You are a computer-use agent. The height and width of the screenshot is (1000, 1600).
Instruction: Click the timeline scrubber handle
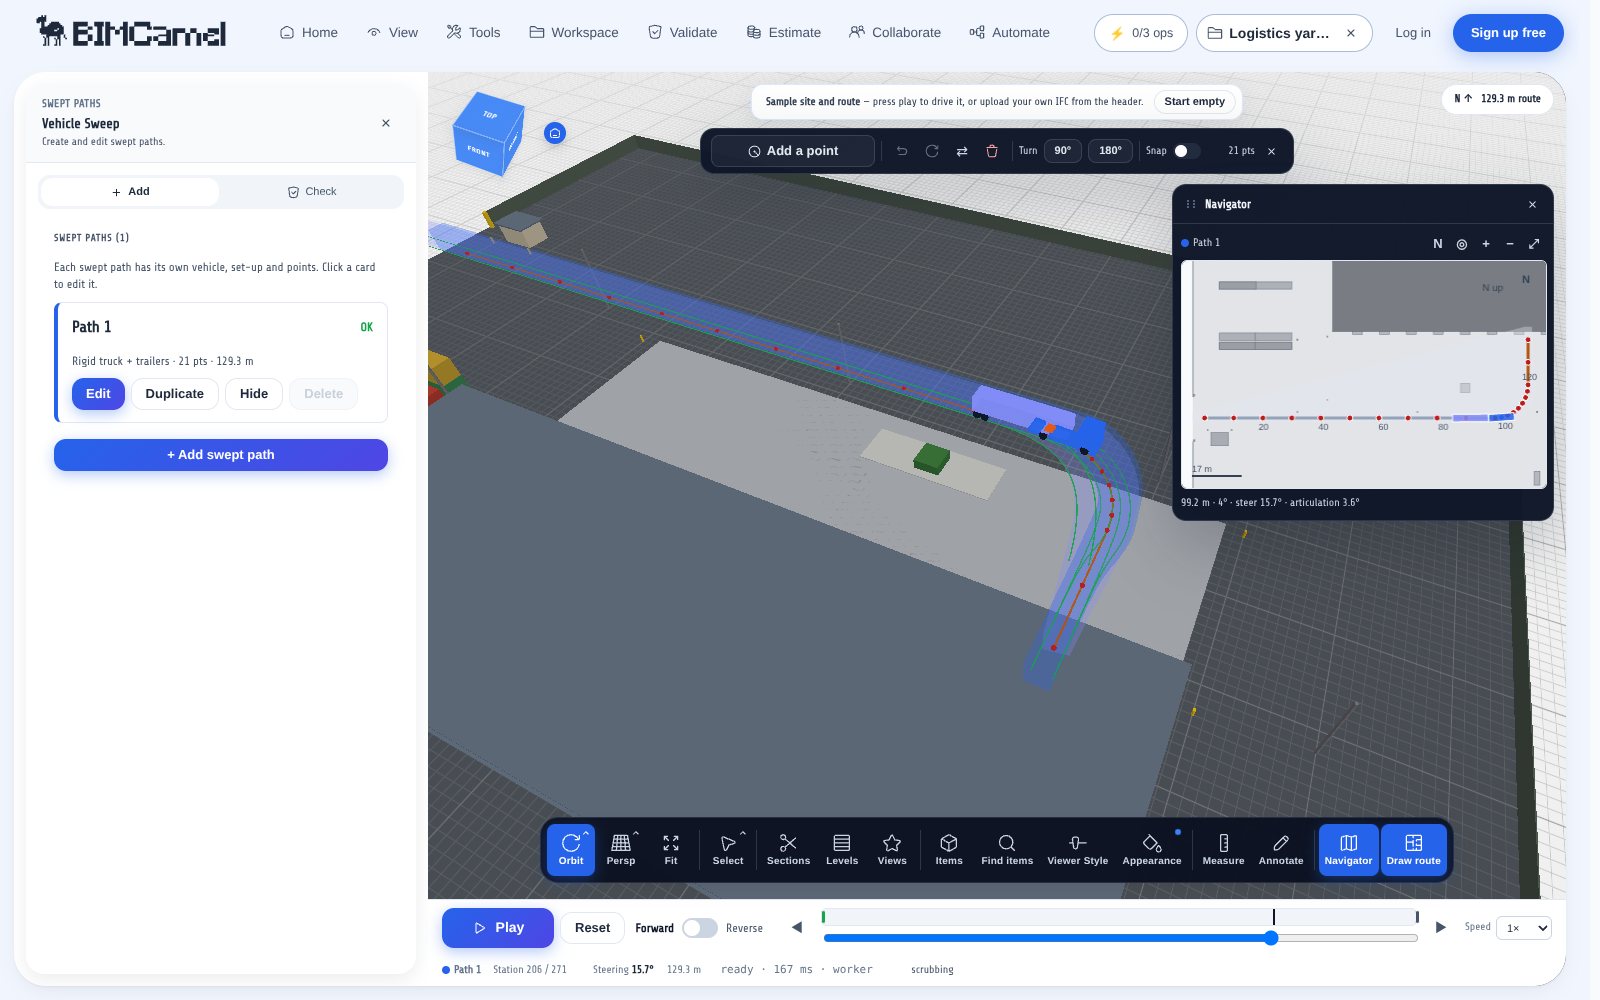(1271, 938)
